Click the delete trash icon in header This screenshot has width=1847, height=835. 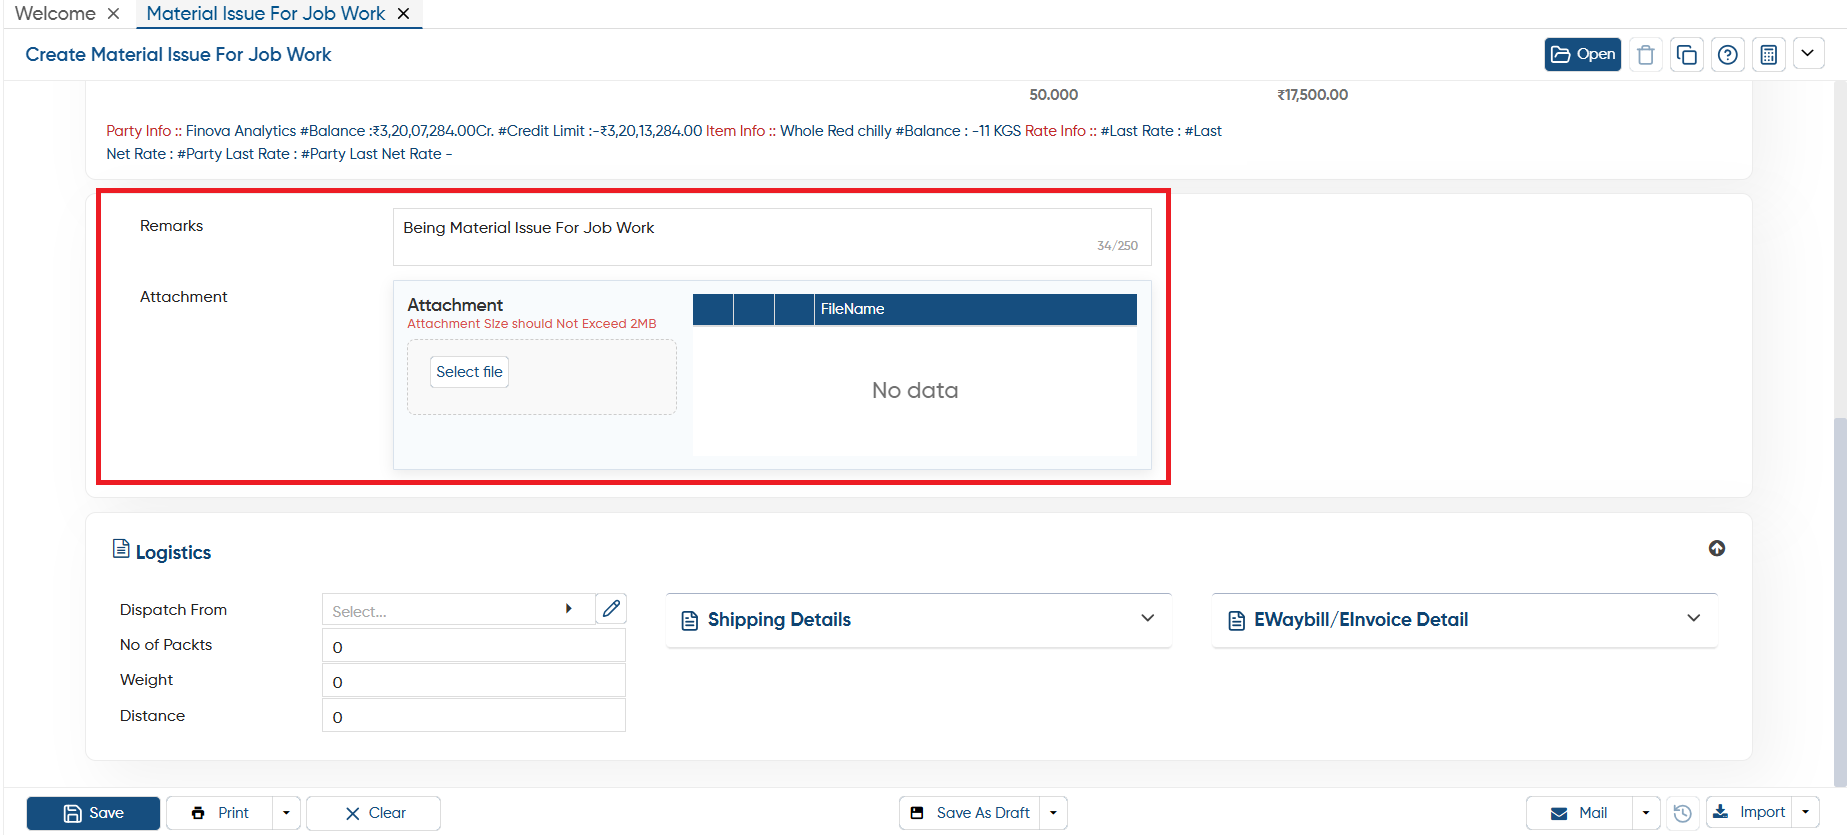point(1645,55)
